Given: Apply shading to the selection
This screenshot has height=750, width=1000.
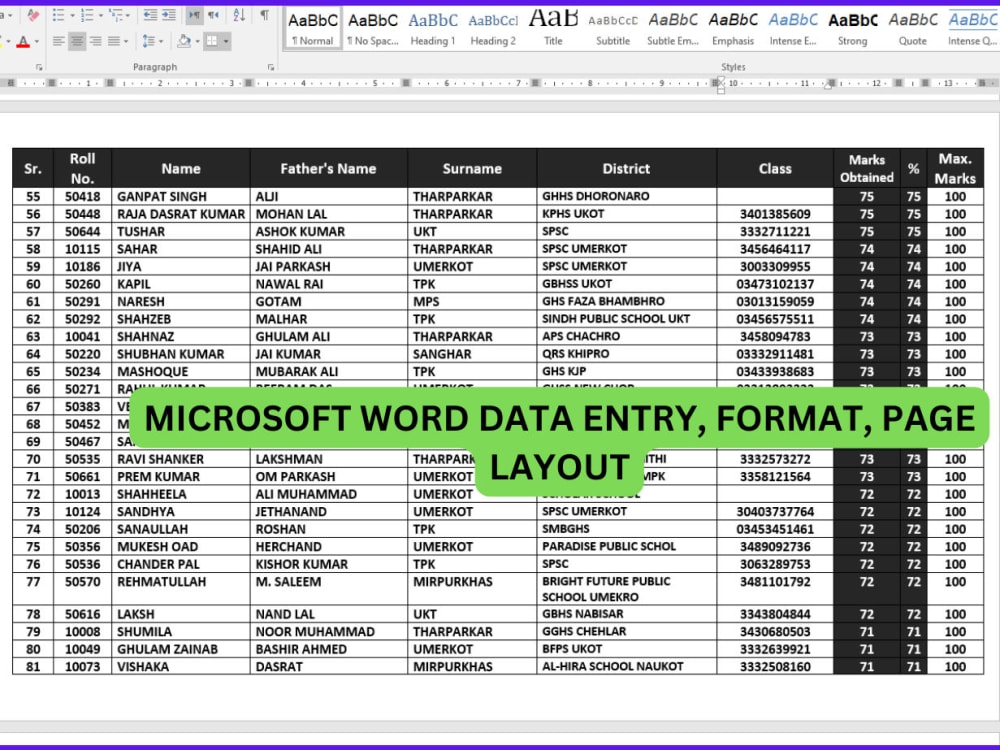Looking at the screenshot, I should (x=184, y=41).
